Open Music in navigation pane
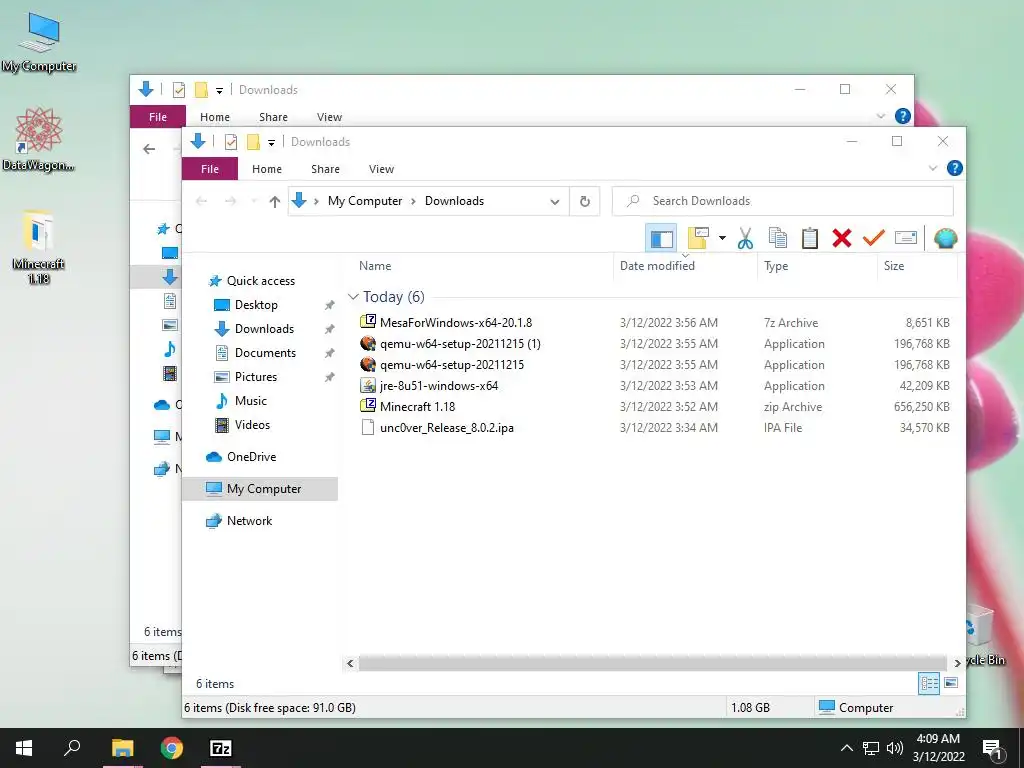1024x768 pixels. tap(251, 401)
